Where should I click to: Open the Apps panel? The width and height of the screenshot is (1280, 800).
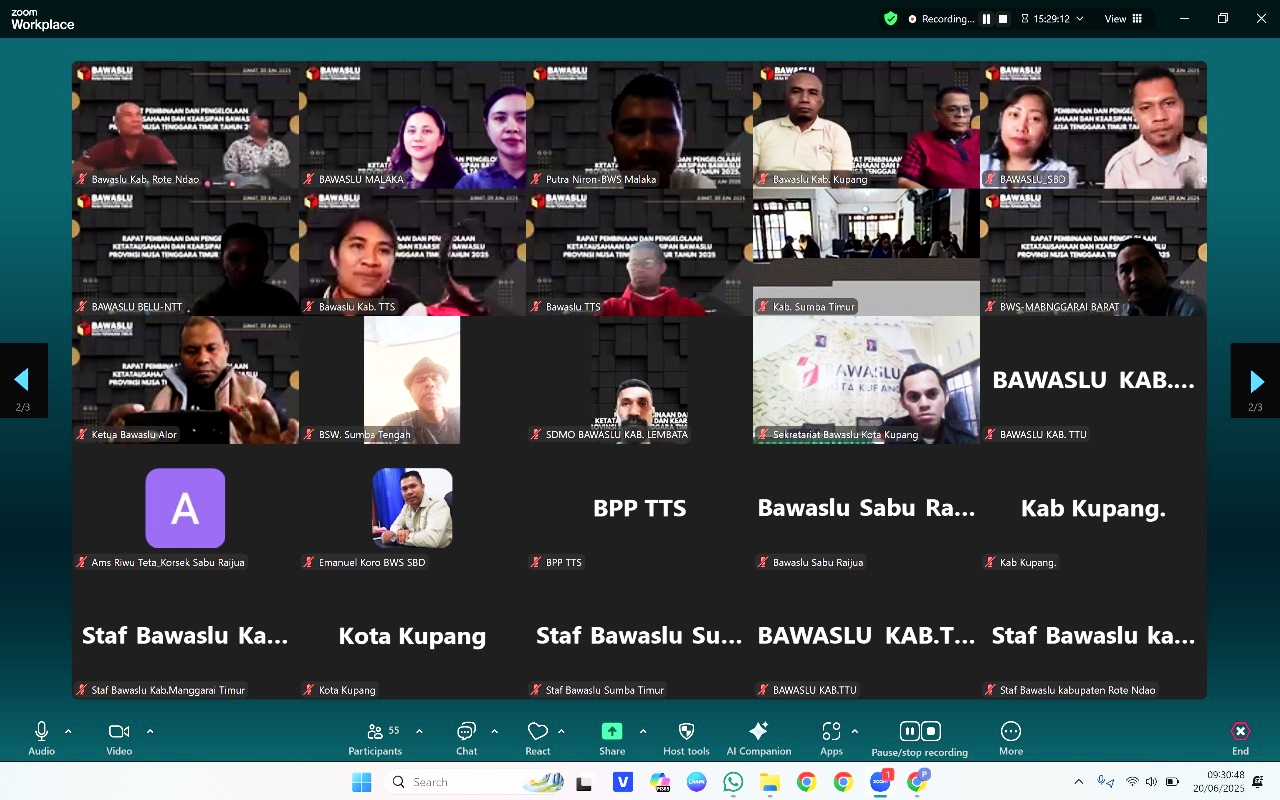coord(831,739)
